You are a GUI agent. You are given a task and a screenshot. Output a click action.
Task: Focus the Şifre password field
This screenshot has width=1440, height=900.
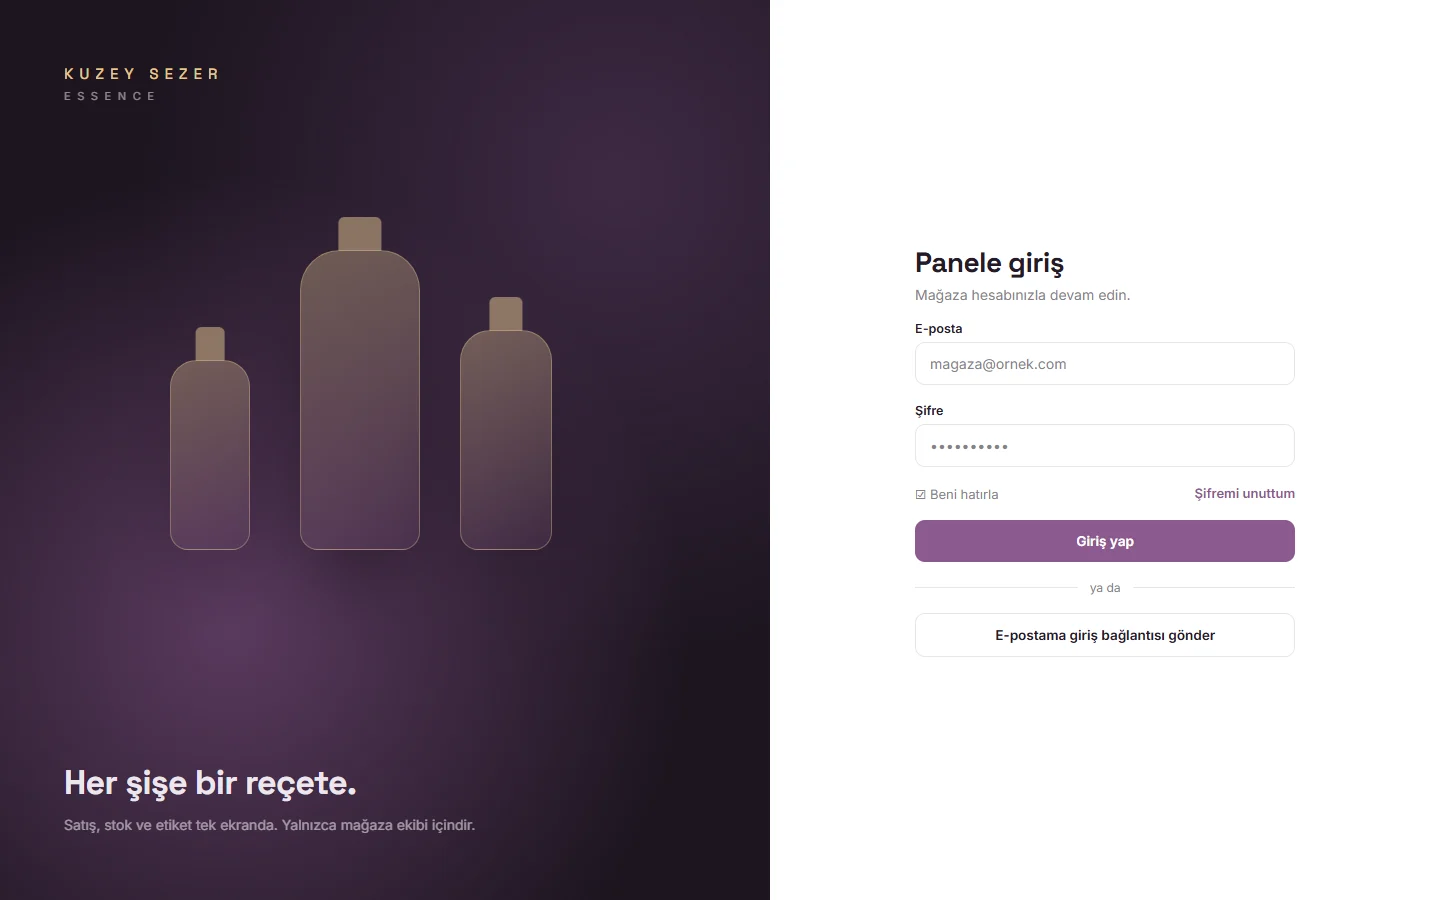1105,446
